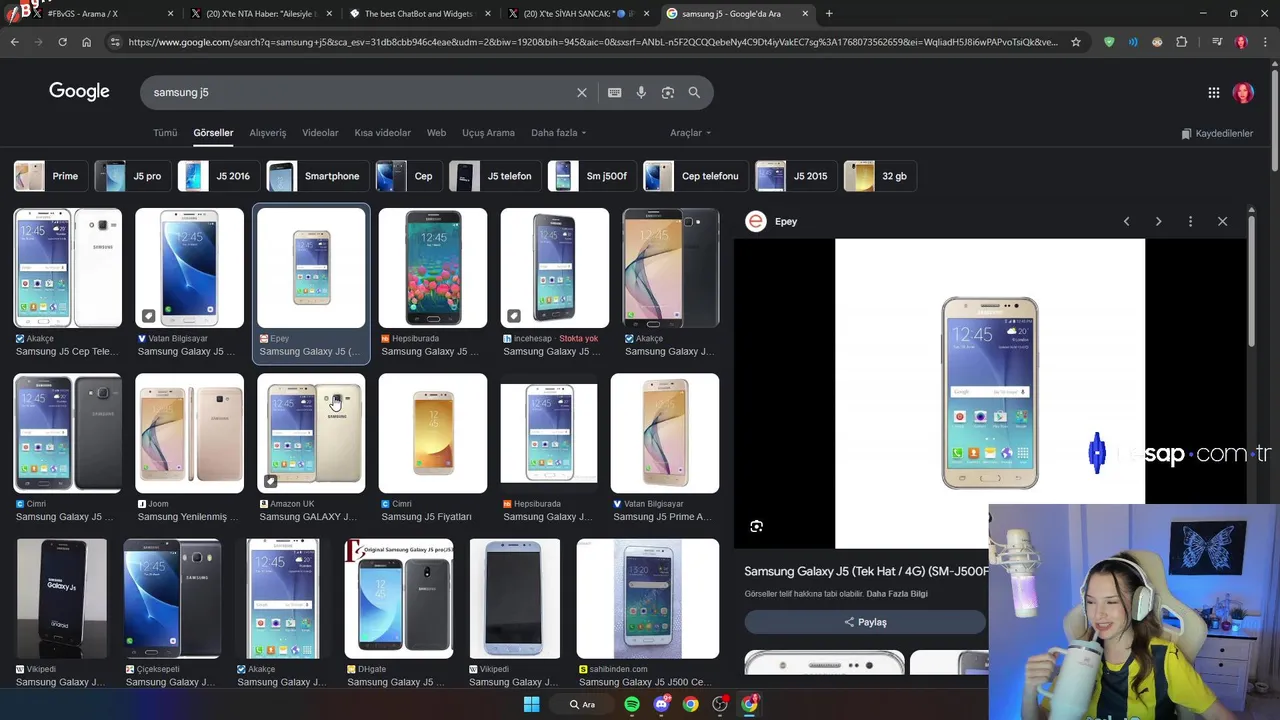The width and height of the screenshot is (1280, 720).
Task: Search inside the previewed image with Lens
Action: point(757,526)
